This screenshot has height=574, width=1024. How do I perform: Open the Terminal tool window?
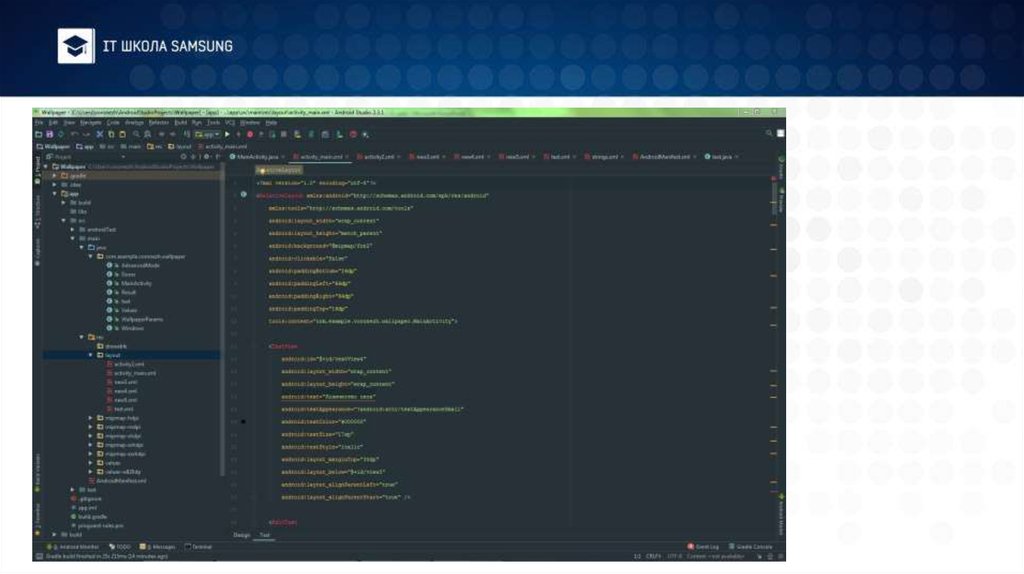tap(201, 547)
